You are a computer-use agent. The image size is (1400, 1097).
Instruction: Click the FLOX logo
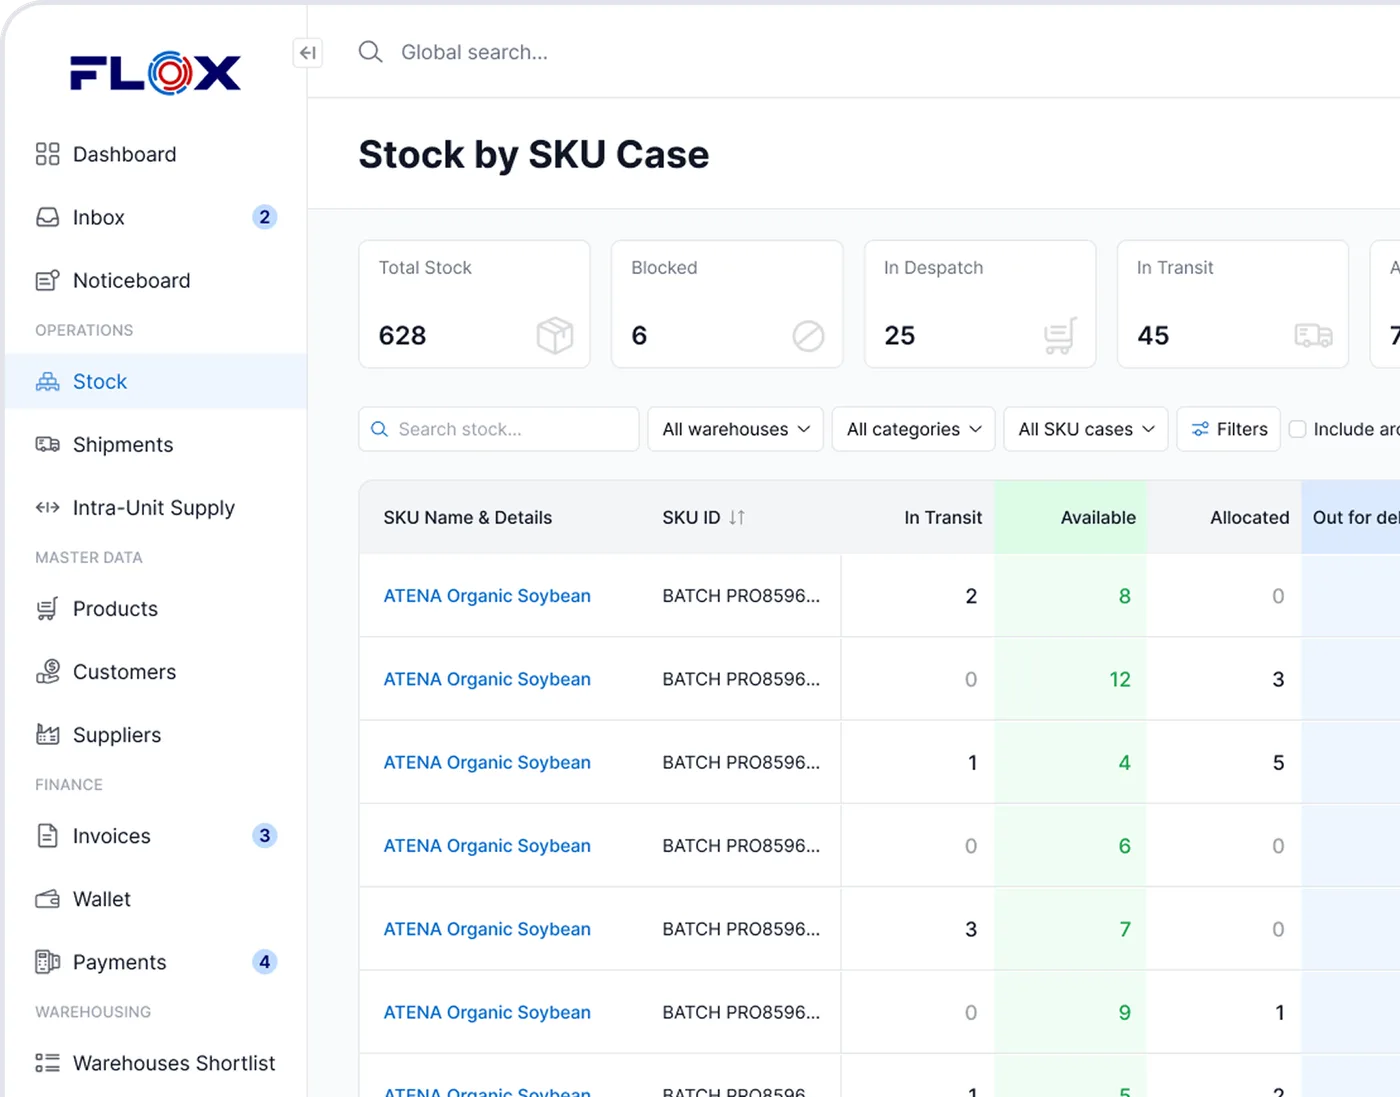(155, 72)
